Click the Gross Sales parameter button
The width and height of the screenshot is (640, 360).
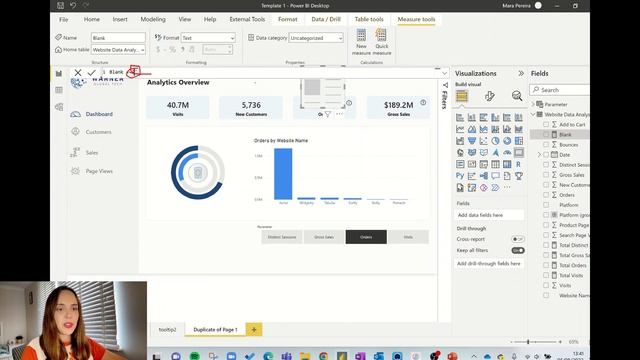point(324,237)
